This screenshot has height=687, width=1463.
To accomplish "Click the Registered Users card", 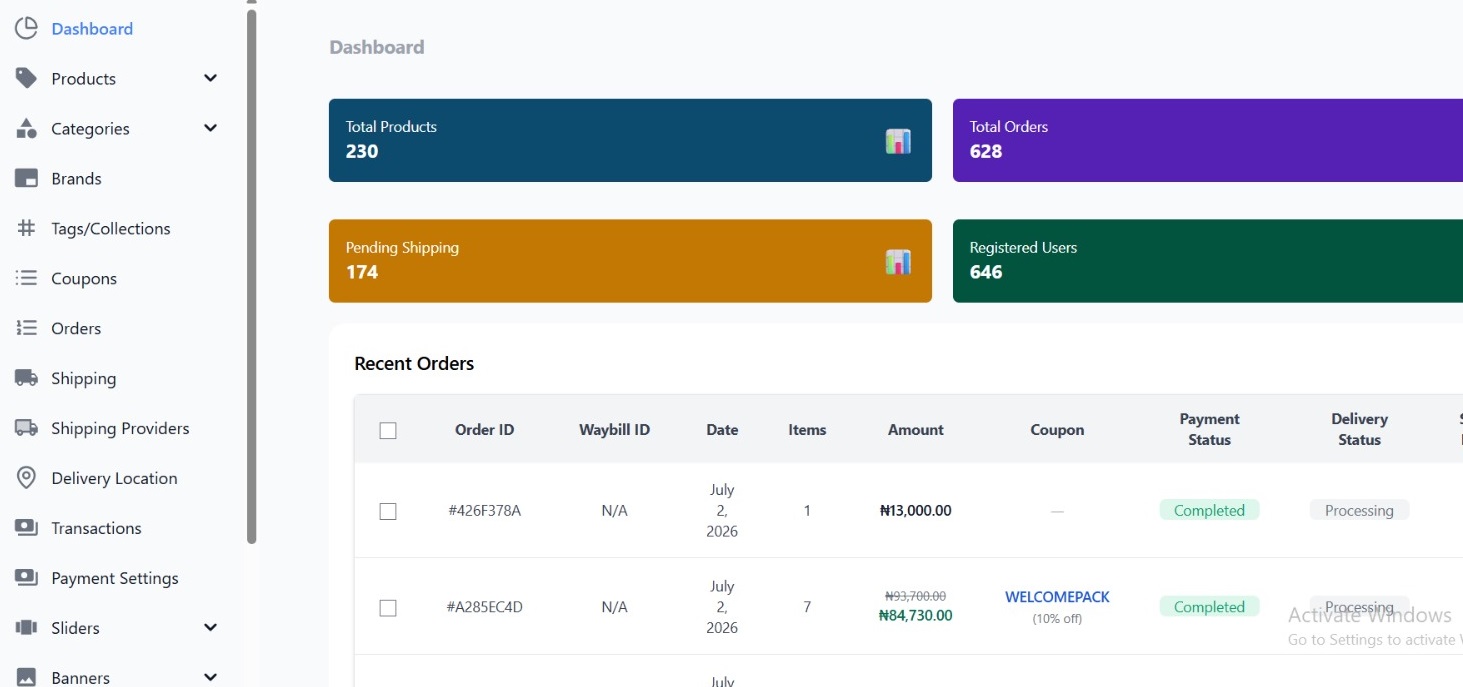I will pyautogui.click(x=1208, y=261).
